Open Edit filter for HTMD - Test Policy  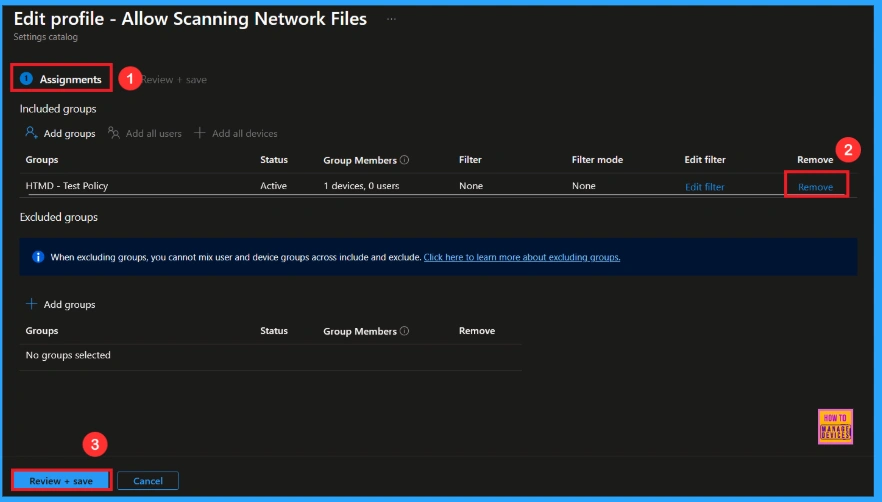(704, 187)
